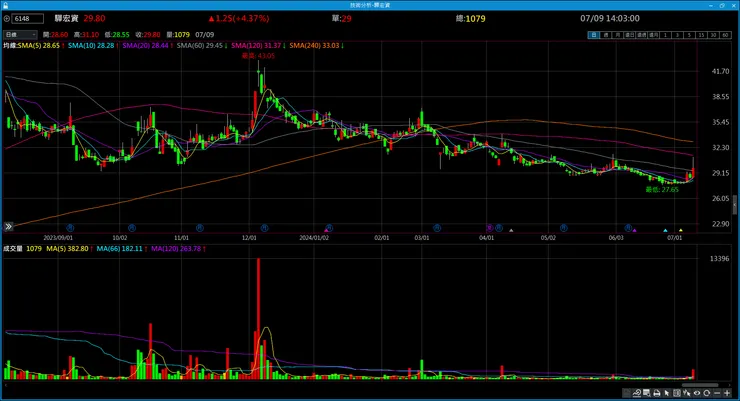The width and height of the screenshot is (740, 401).
Task: Switch to 3-minute interval
Action: pos(678,35)
